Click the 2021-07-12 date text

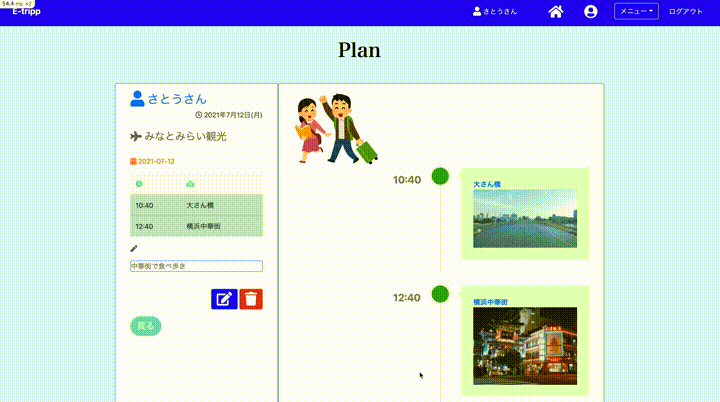point(156,161)
